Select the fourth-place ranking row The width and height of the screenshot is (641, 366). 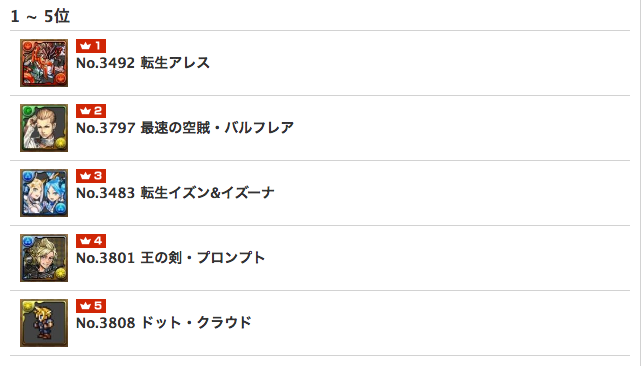pyautogui.click(x=320, y=258)
